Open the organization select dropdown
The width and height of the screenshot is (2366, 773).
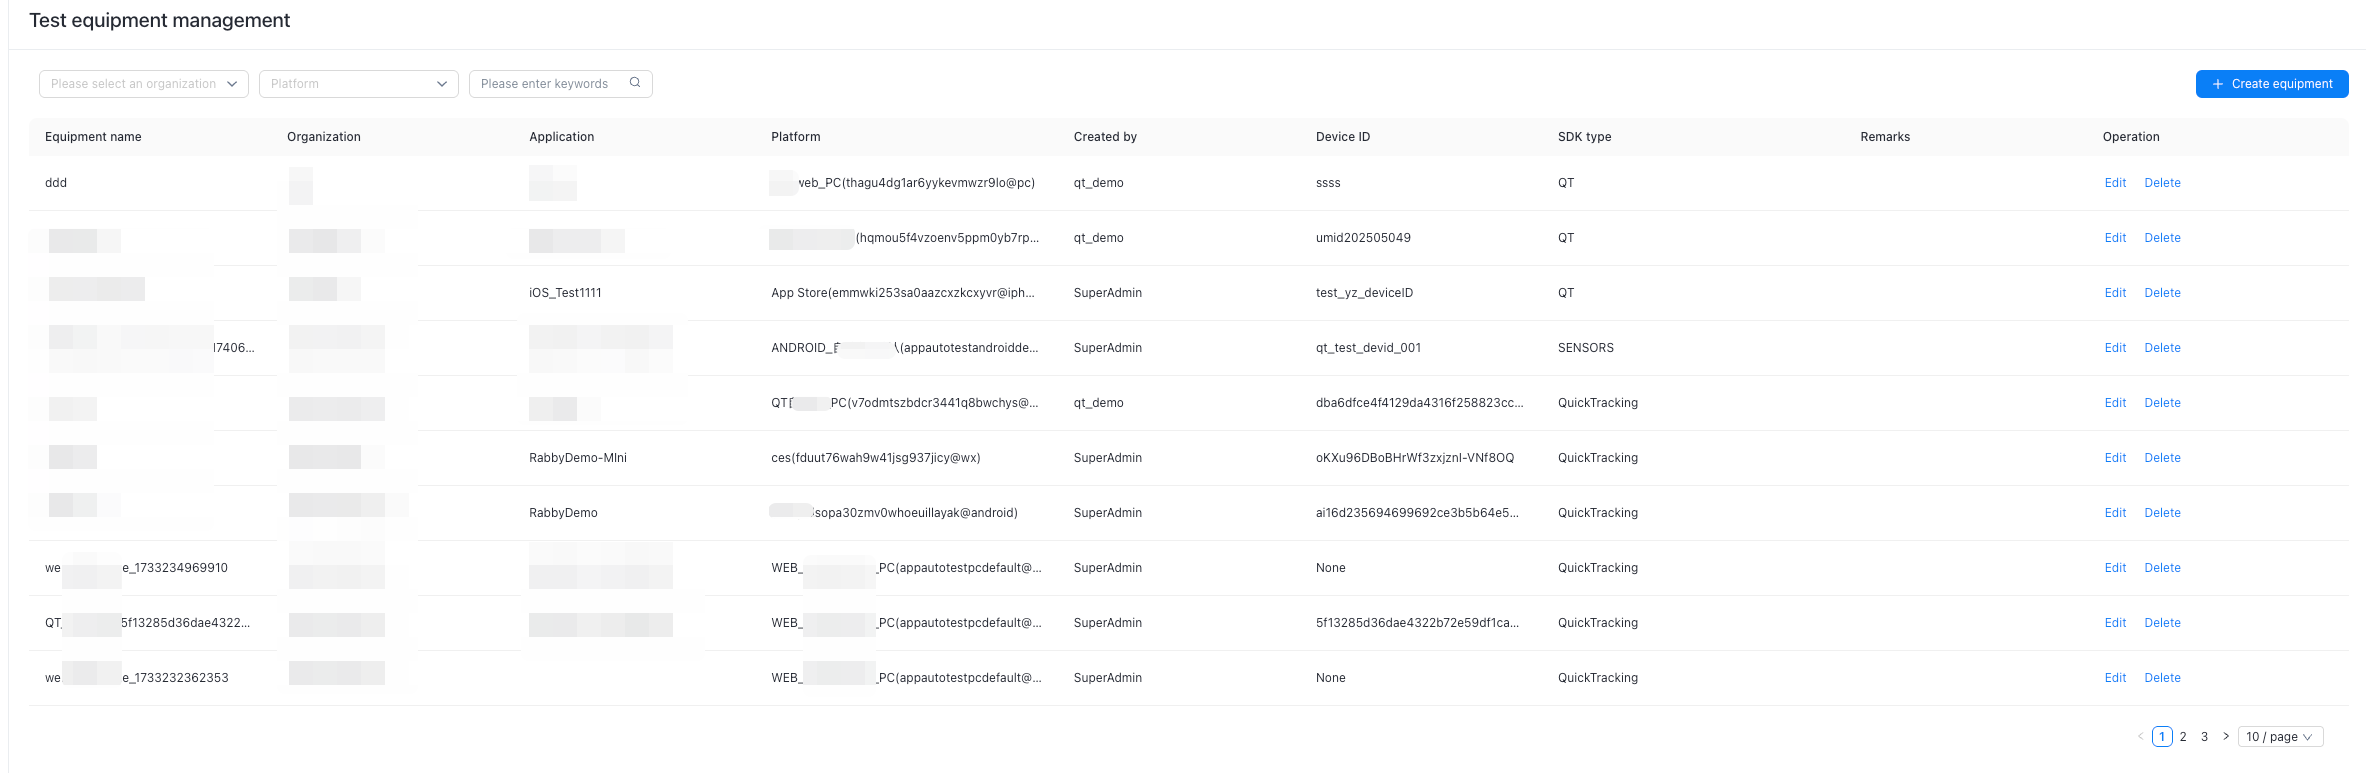[144, 84]
